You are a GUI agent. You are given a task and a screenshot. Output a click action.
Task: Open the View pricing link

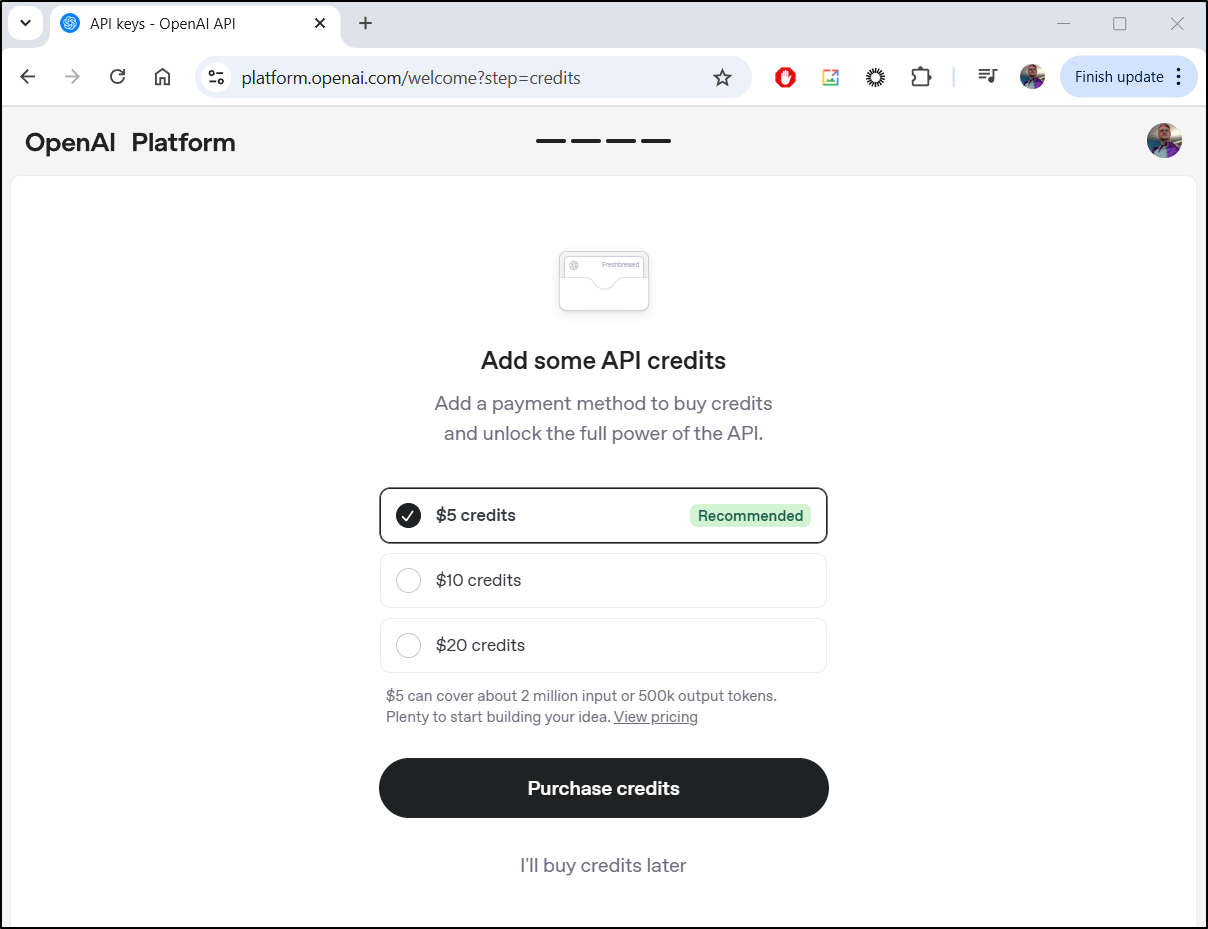coord(656,717)
